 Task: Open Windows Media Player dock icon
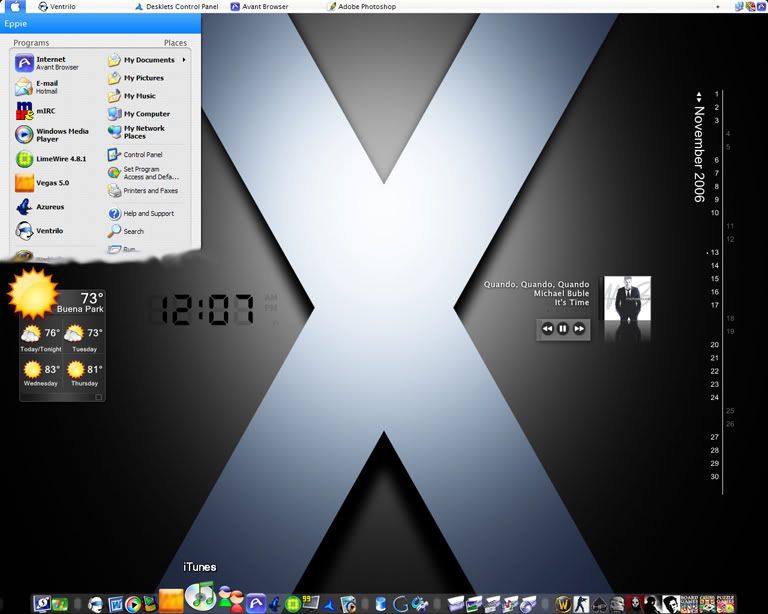point(132,604)
